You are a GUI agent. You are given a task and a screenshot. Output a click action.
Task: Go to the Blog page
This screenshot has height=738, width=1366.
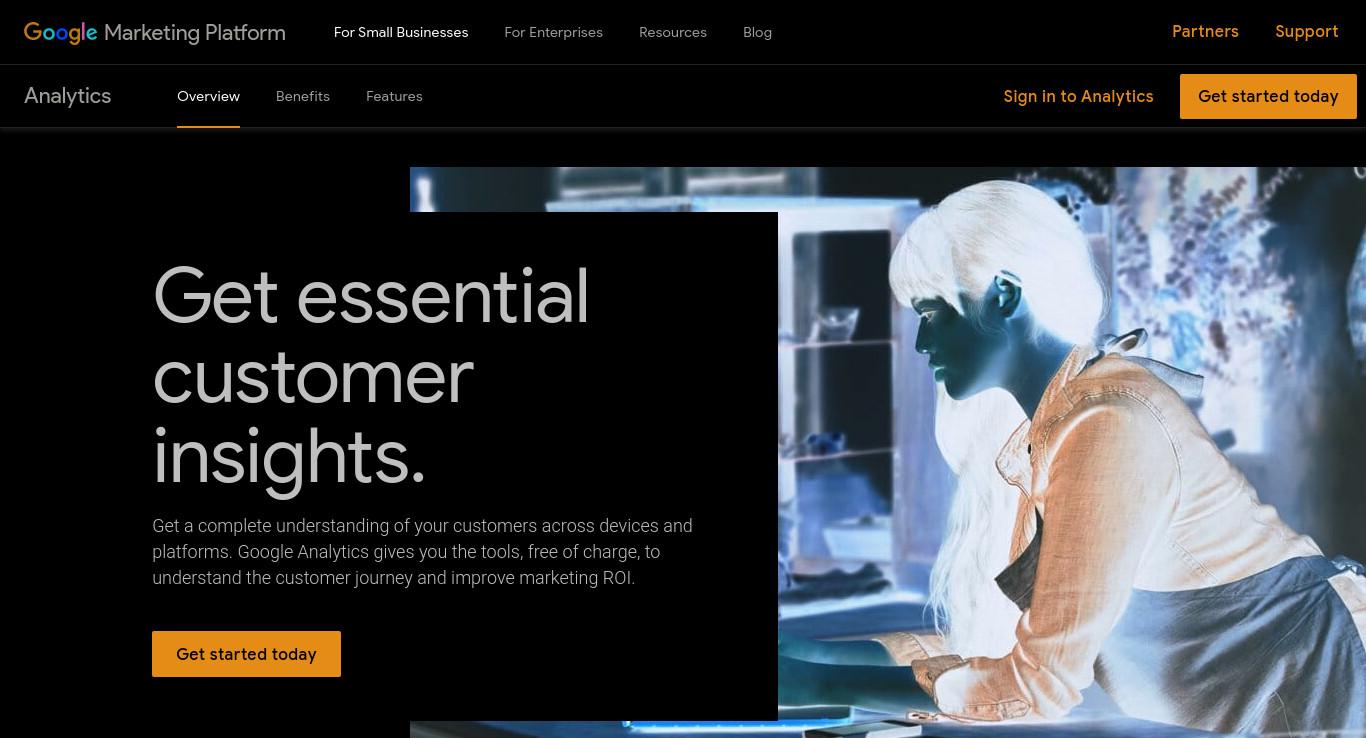(x=757, y=32)
